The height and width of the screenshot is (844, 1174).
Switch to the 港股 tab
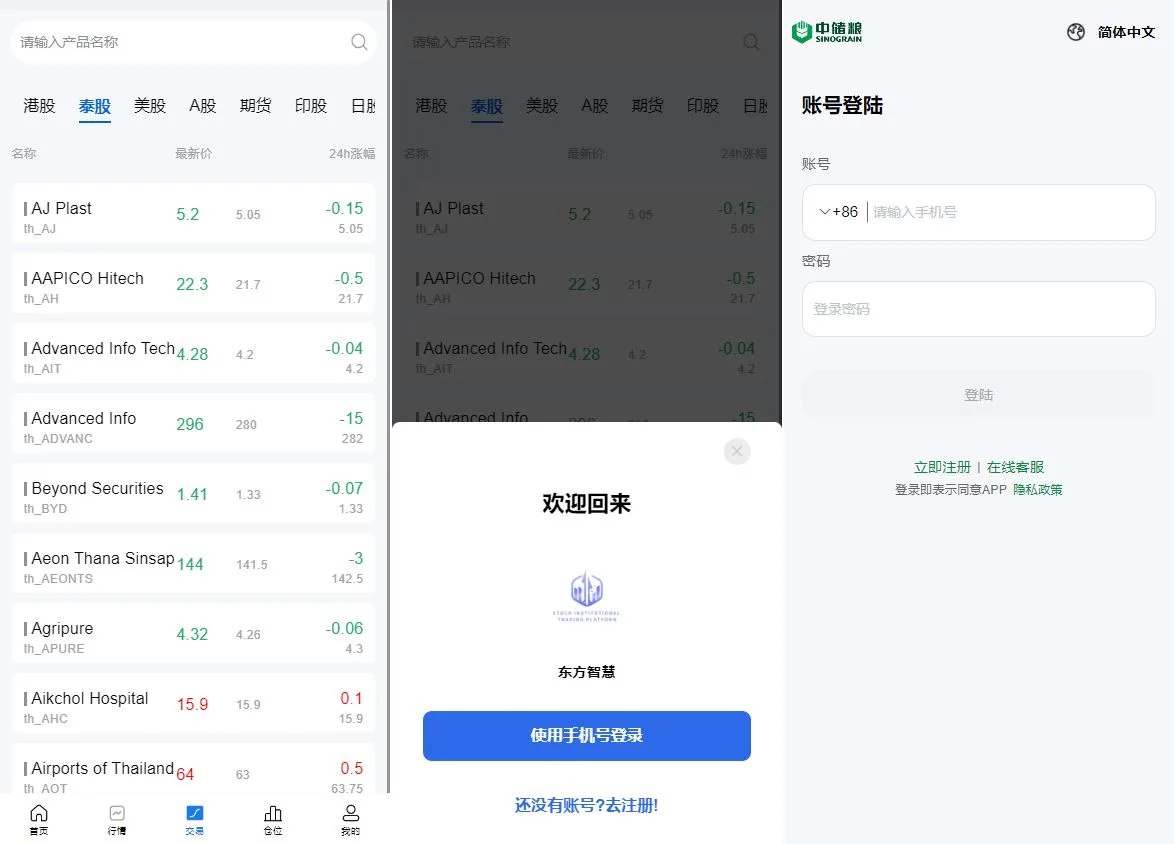pos(40,106)
